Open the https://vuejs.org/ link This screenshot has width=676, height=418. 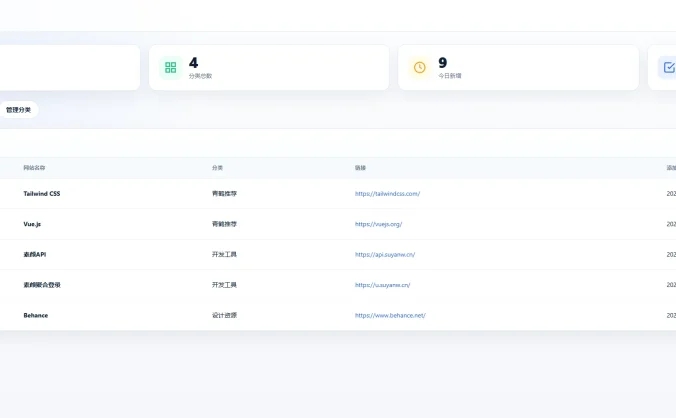(x=378, y=224)
